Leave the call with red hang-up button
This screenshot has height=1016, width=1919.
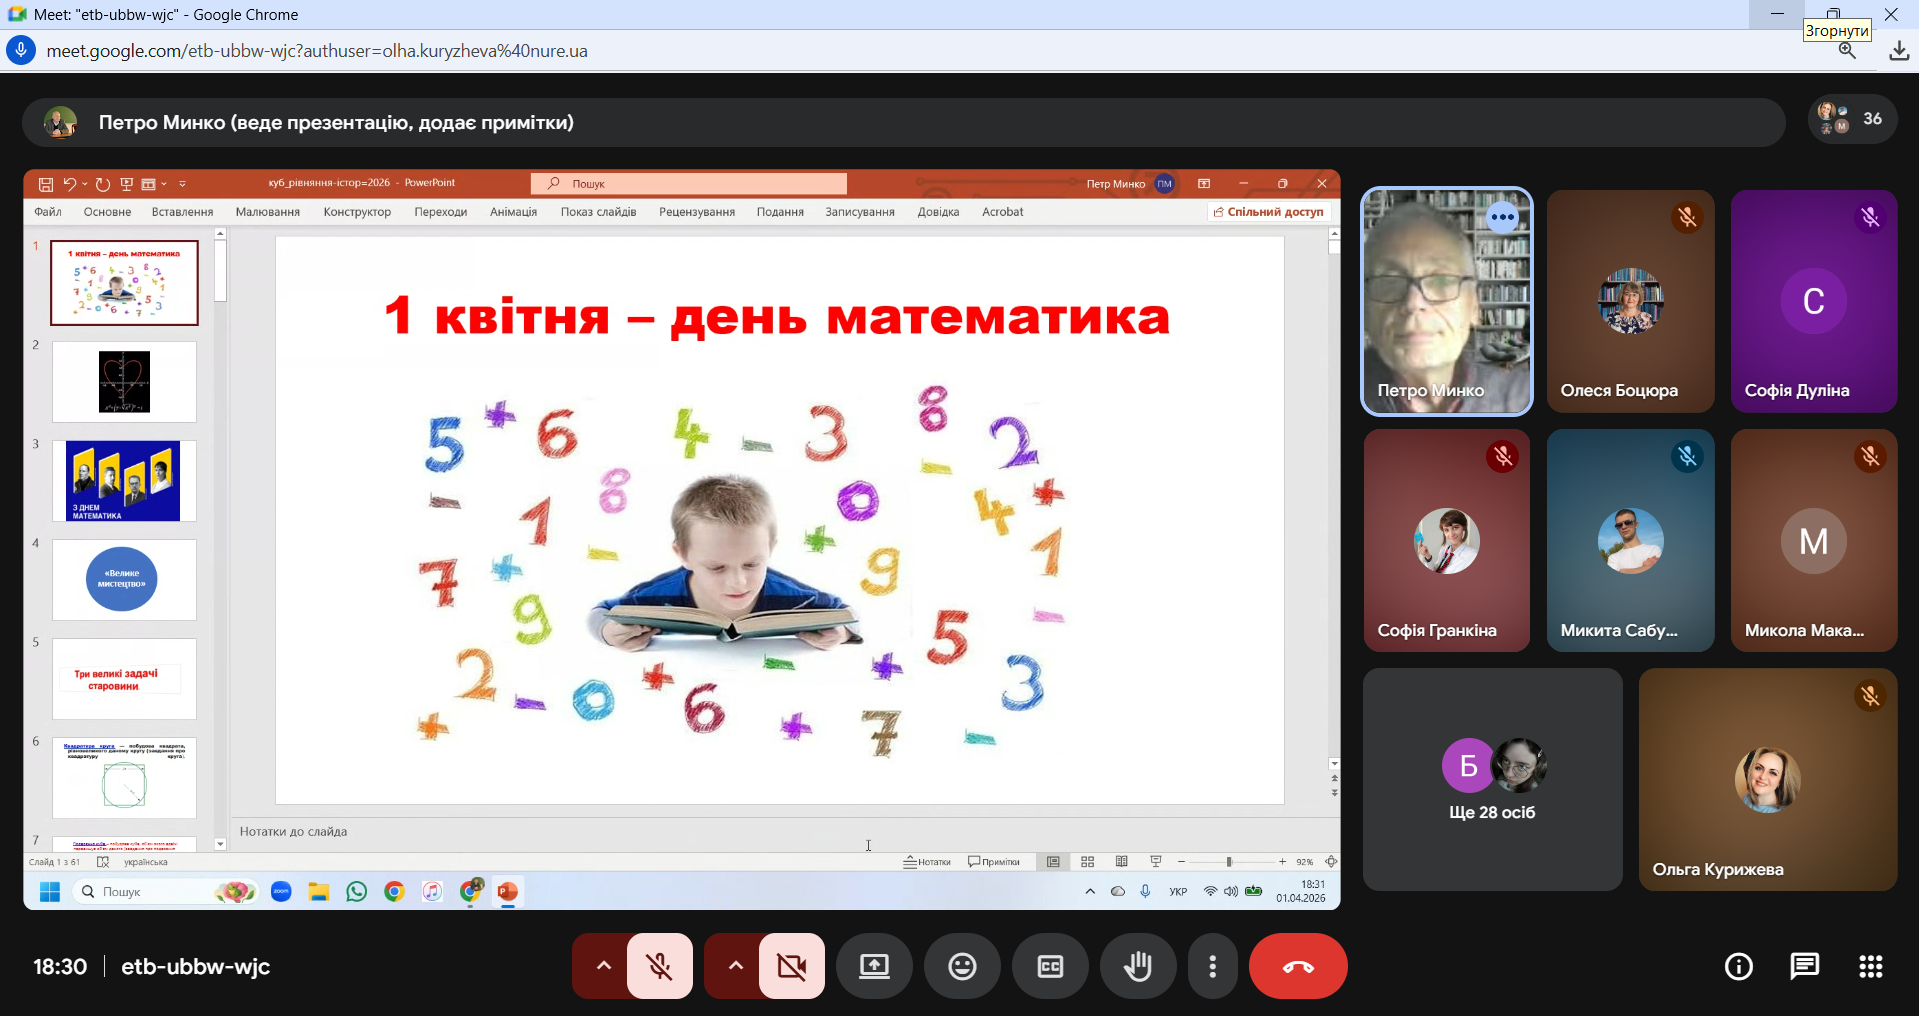pyautogui.click(x=1297, y=966)
